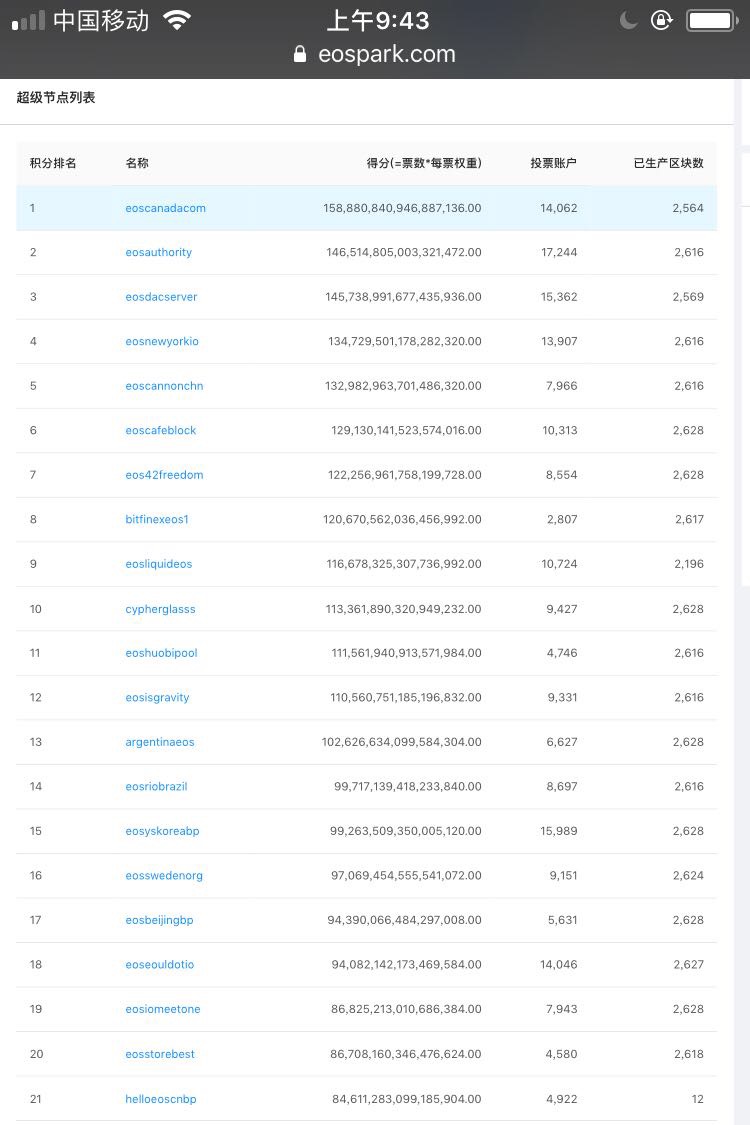Tap the rotation lock status icon
The width and height of the screenshot is (750, 1125).
coord(661,20)
